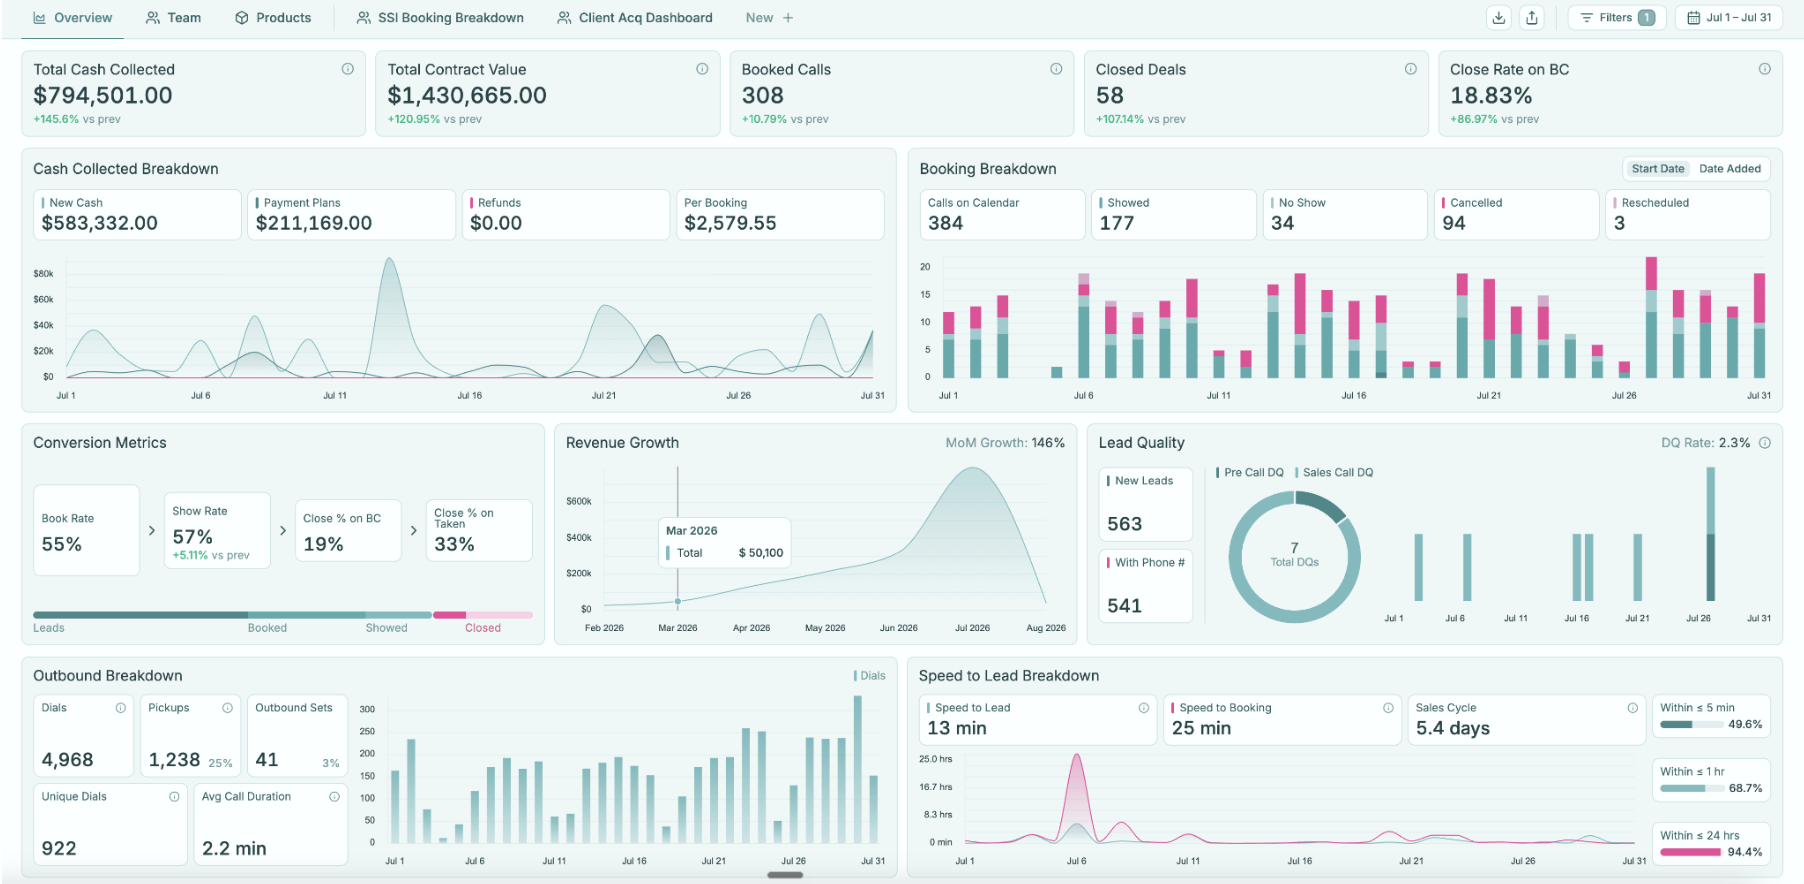
Task: Click info icon on Sales Cycle card
Action: point(1633,708)
